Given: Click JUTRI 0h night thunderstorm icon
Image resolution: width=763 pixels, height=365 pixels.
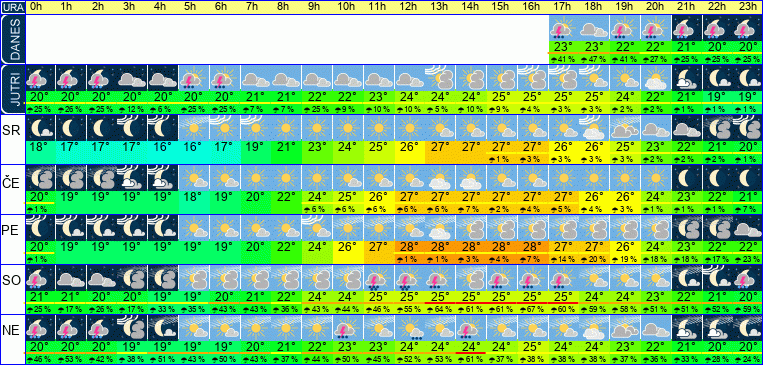Looking at the screenshot, I should pyautogui.click(x=40, y=78).
